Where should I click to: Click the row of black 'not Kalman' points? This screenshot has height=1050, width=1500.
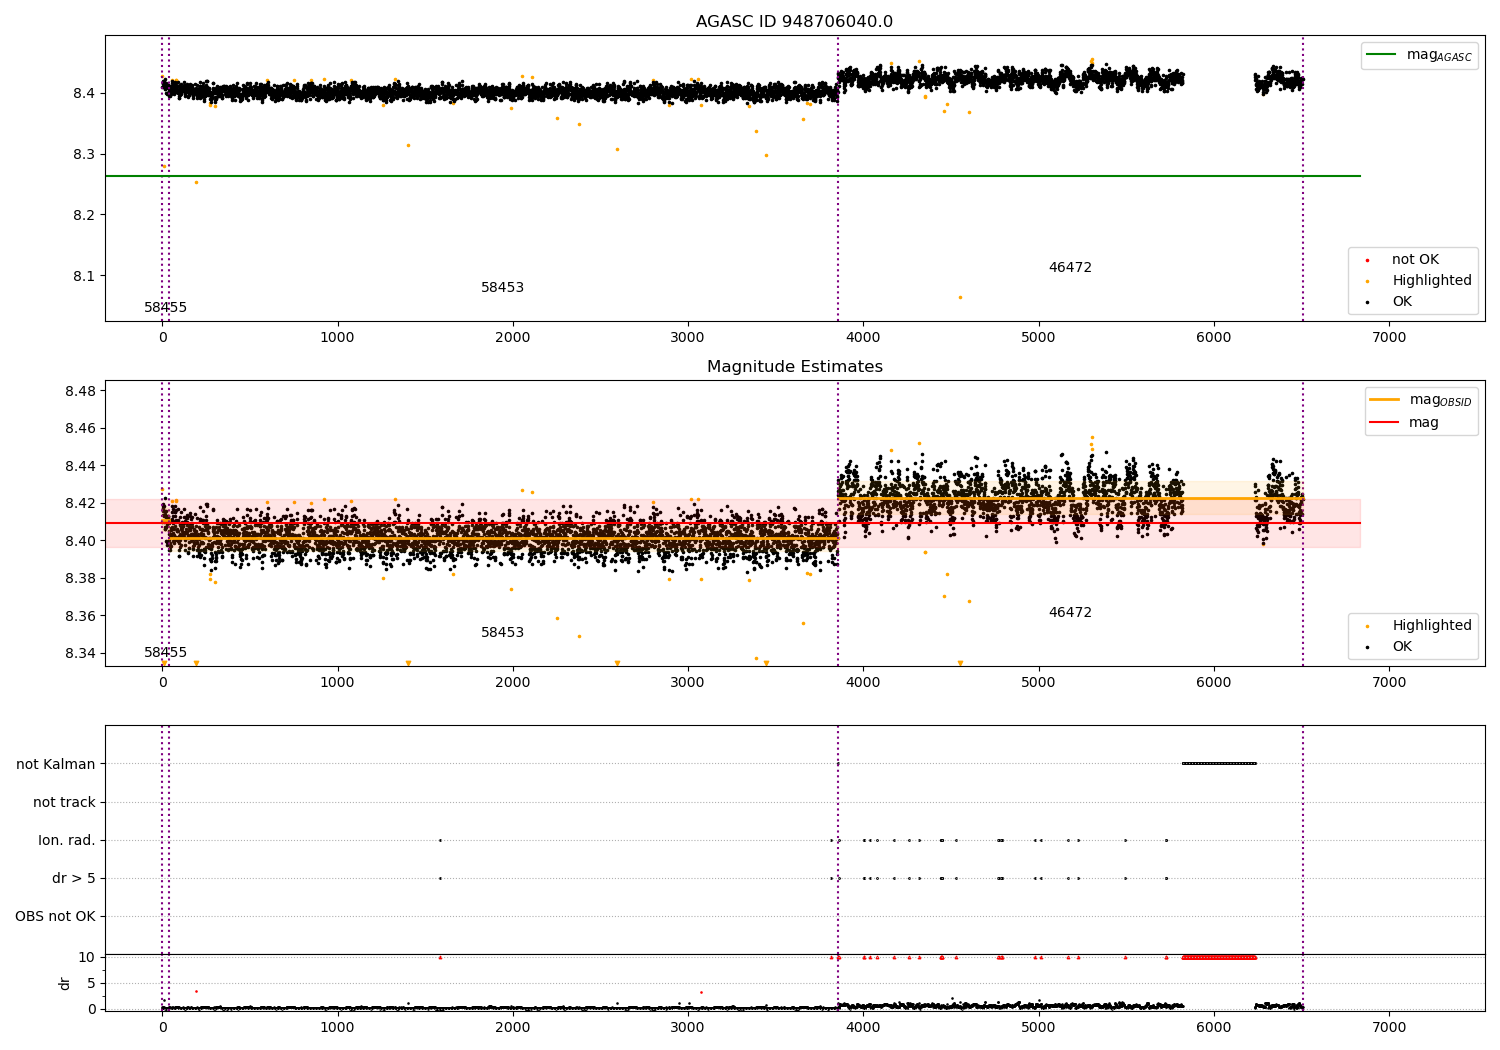pos(1219,764)
